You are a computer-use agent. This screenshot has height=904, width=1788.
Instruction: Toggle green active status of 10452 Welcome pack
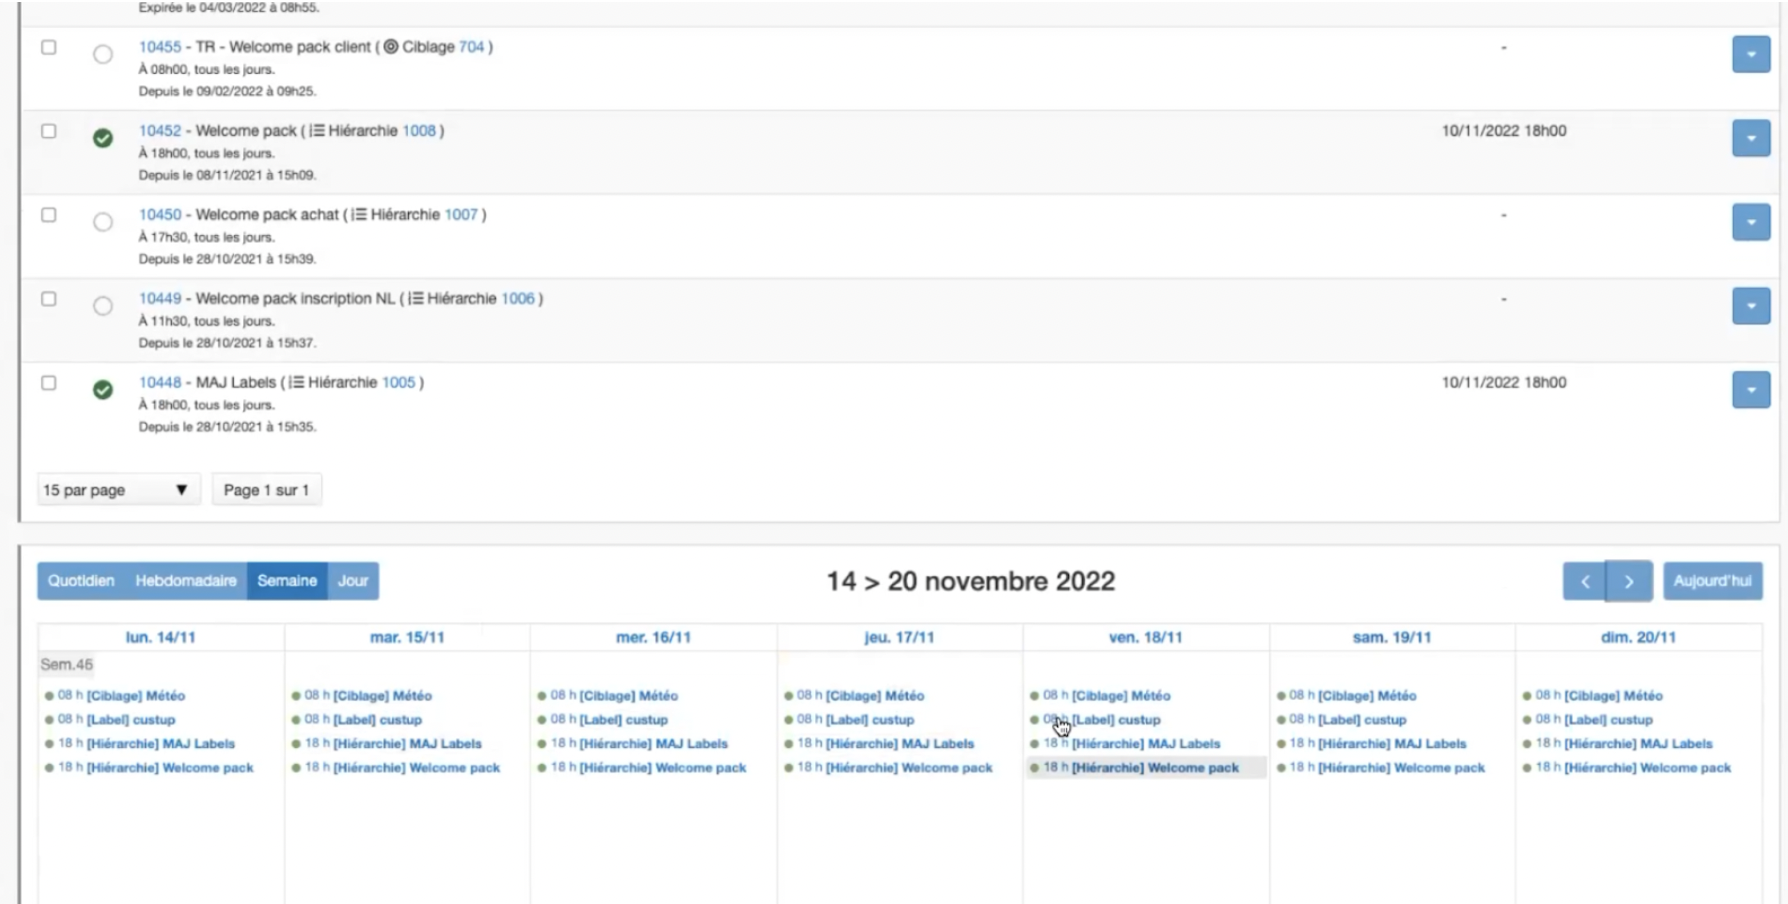click(103, 138)
